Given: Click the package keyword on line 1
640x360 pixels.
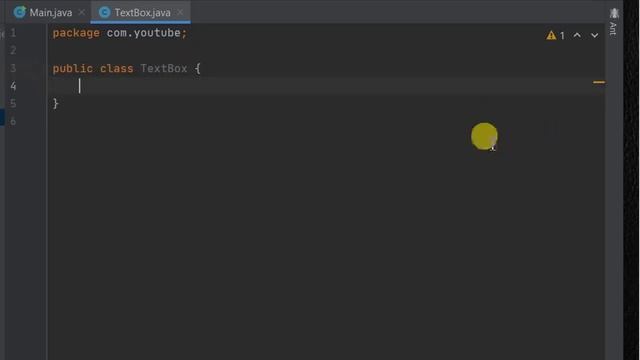Looking at the screenshot, I should 76,33.
